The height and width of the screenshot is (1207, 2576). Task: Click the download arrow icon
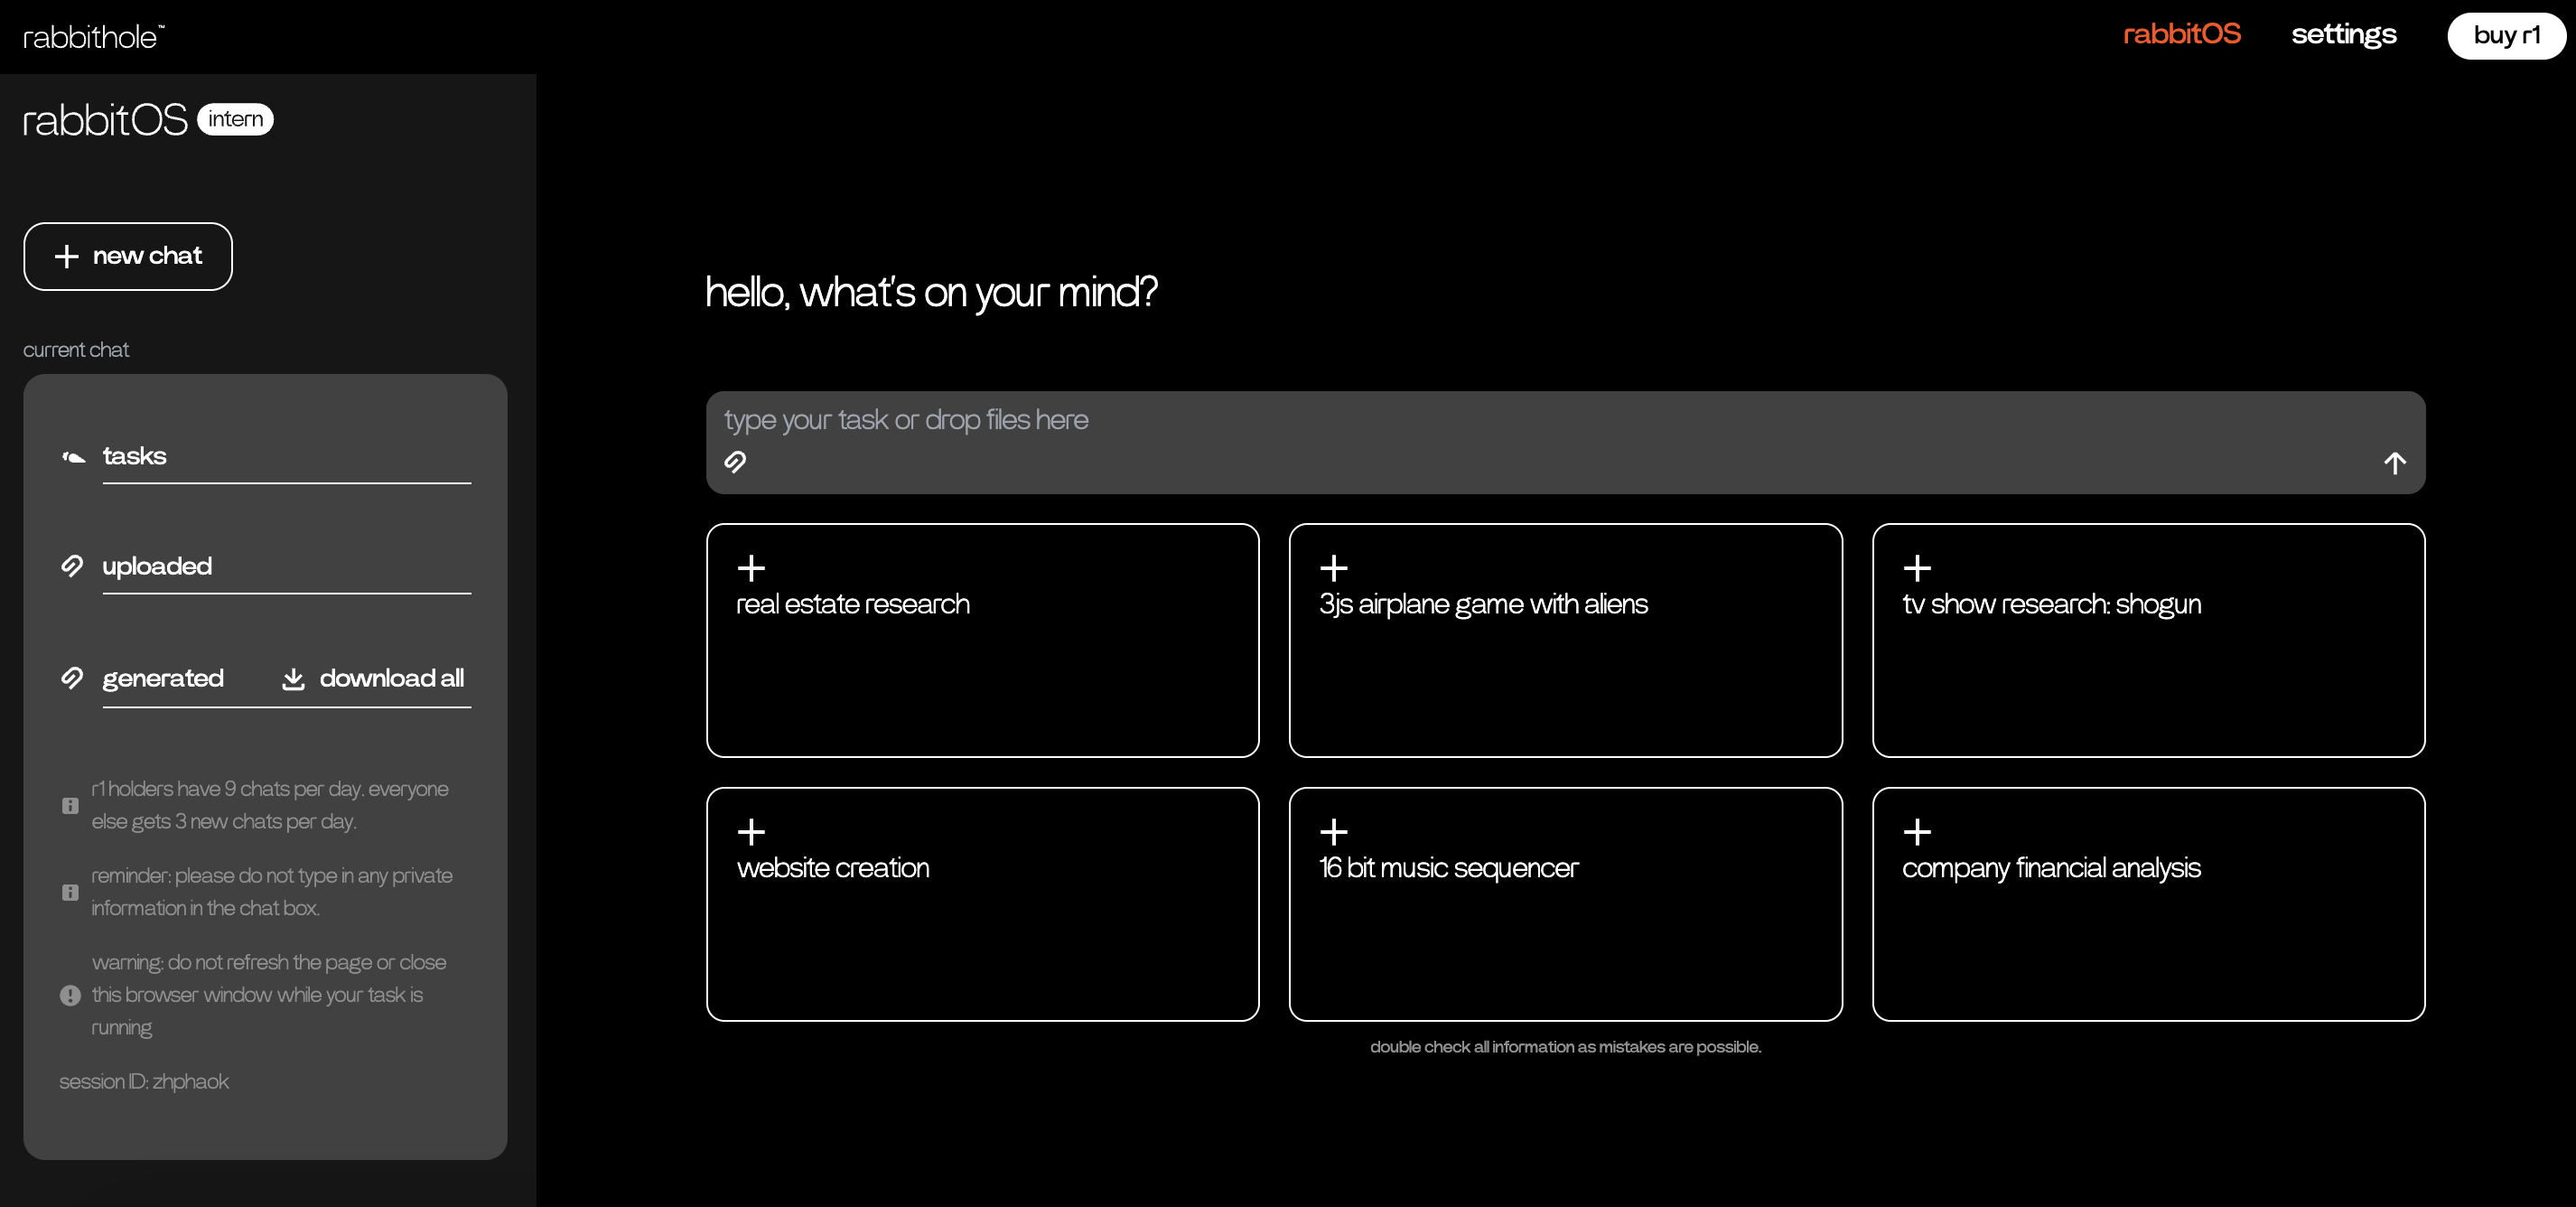(293, 679)
